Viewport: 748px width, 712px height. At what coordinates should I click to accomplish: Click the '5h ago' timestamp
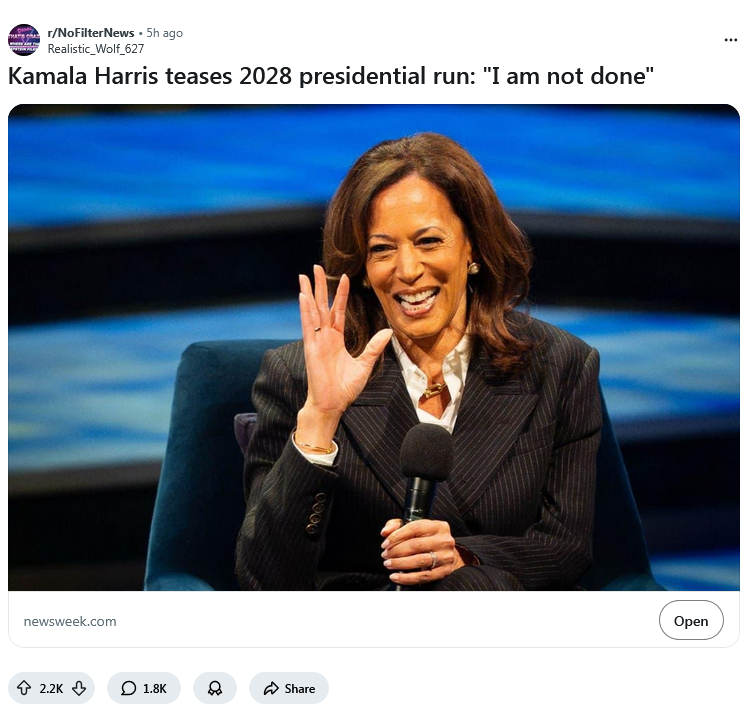coord(165,33)
